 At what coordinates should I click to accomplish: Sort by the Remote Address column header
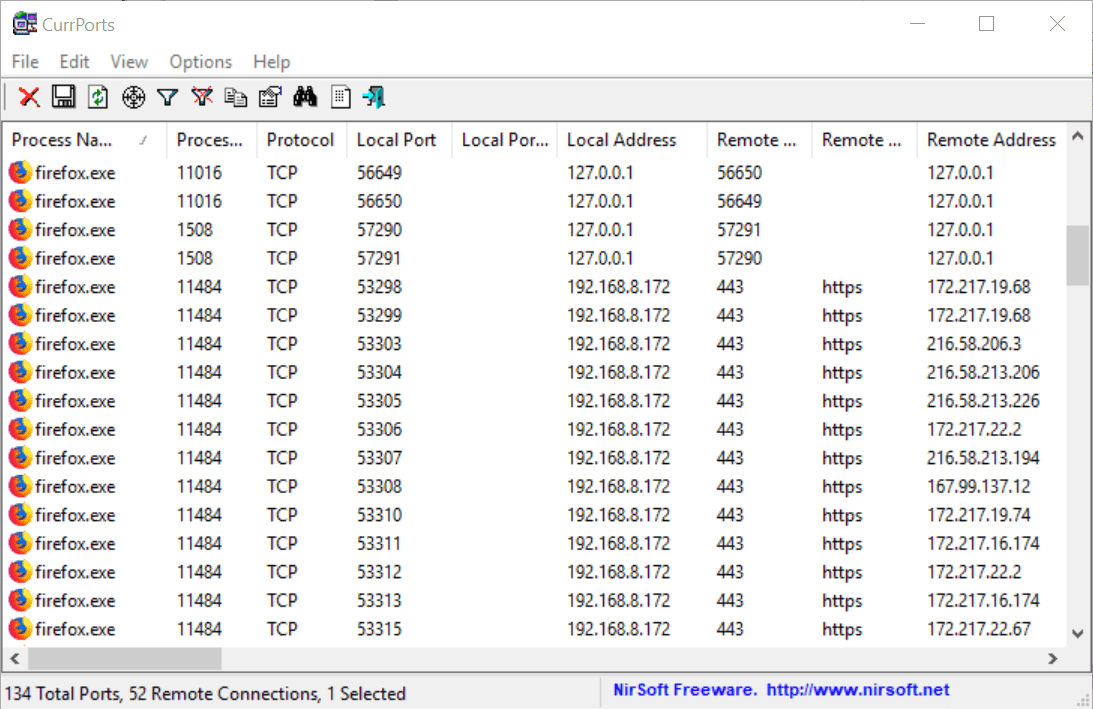991,140
